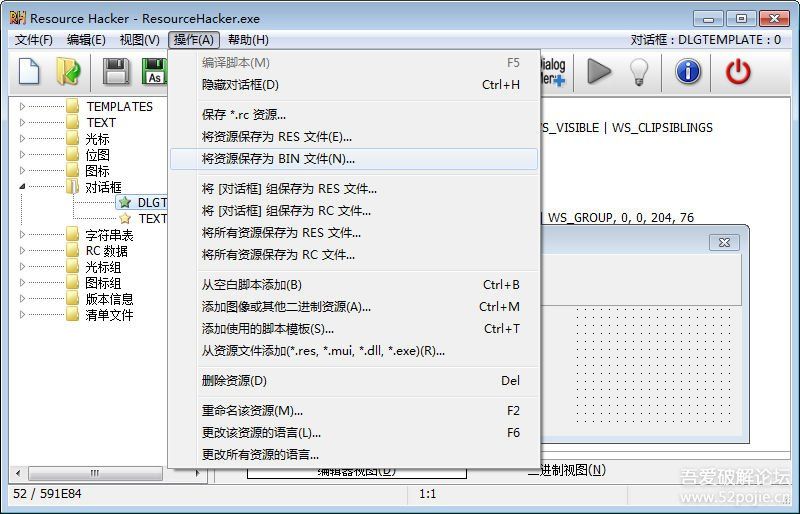Click the Save As green disk icon
The height and width of the screenshot is (514, 800).
tap(154, 71)
